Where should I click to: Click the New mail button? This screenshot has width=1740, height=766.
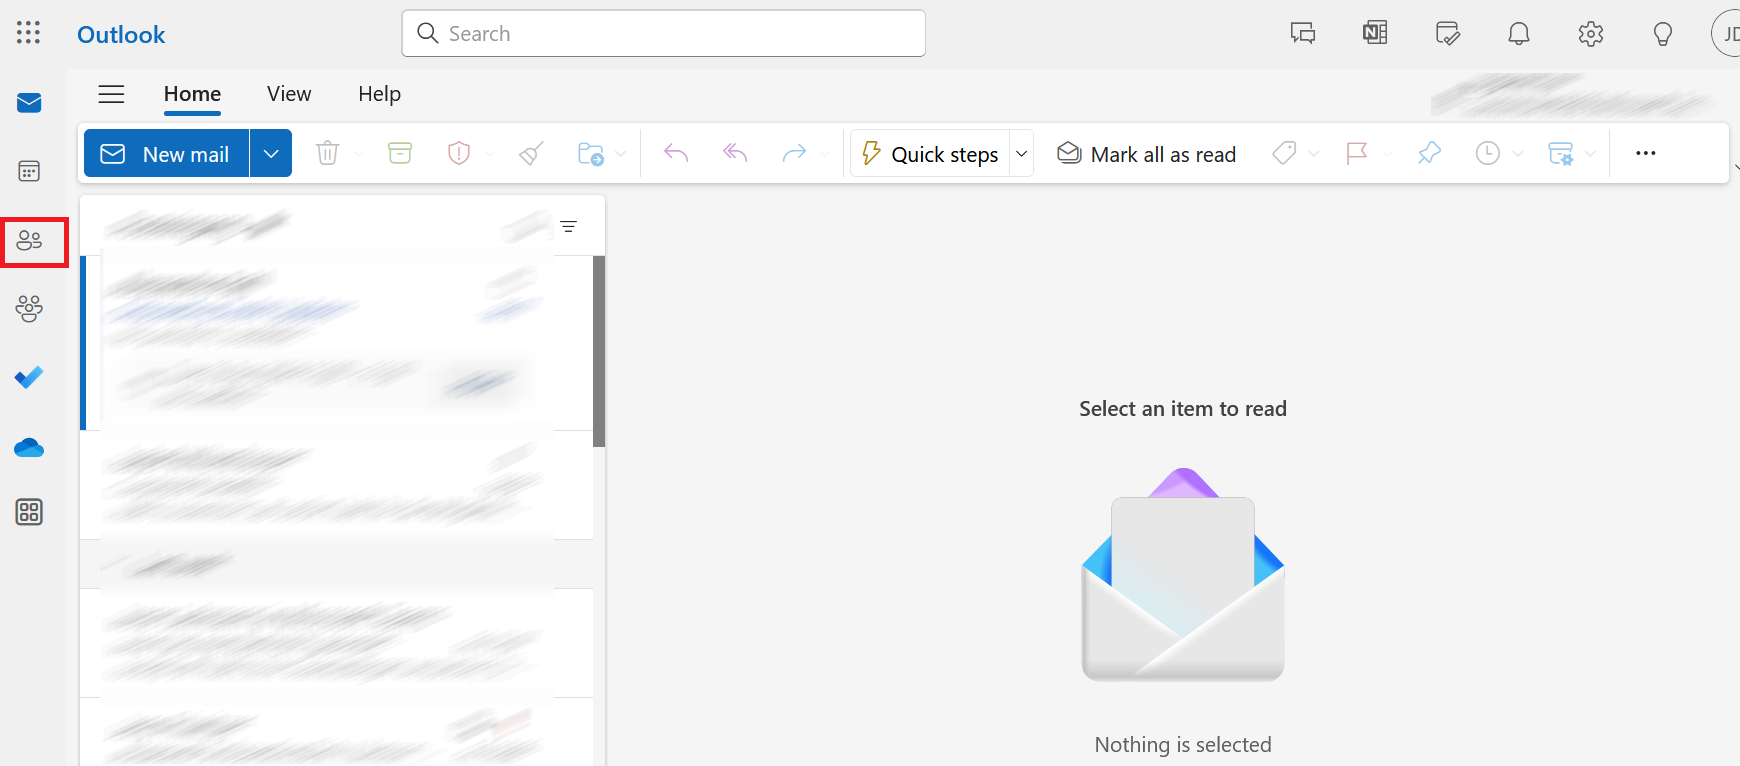(167, 153)
